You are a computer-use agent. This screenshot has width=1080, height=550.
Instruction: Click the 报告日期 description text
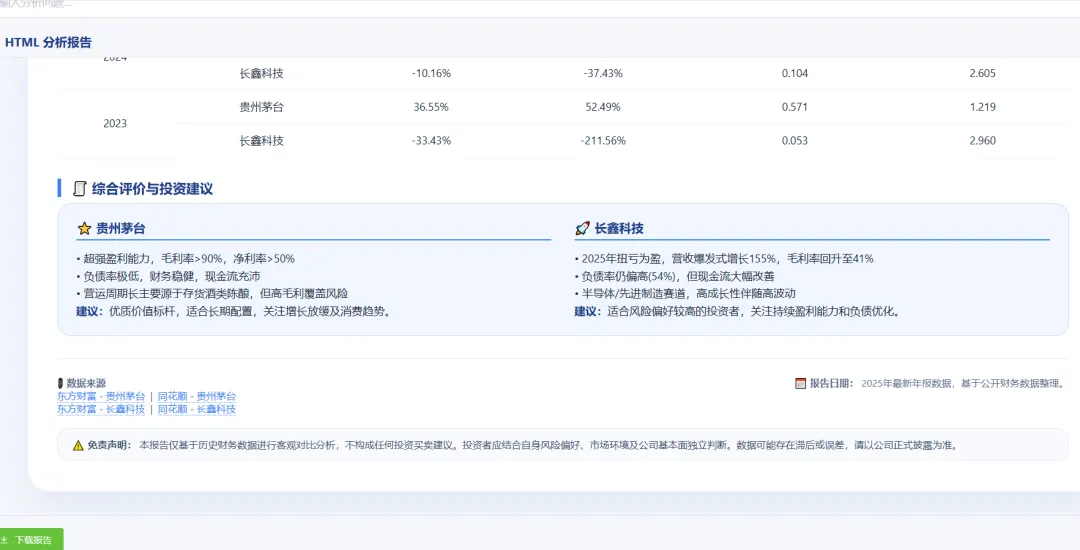pos(964,383)
